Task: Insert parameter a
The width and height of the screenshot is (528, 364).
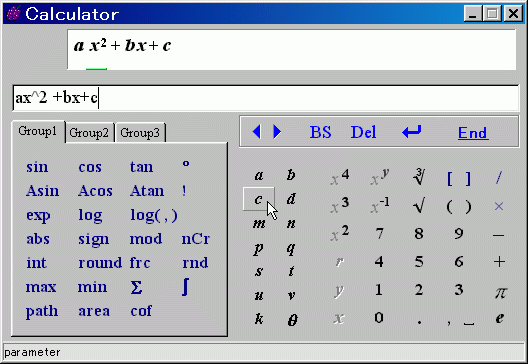Action: coord(259,175)
